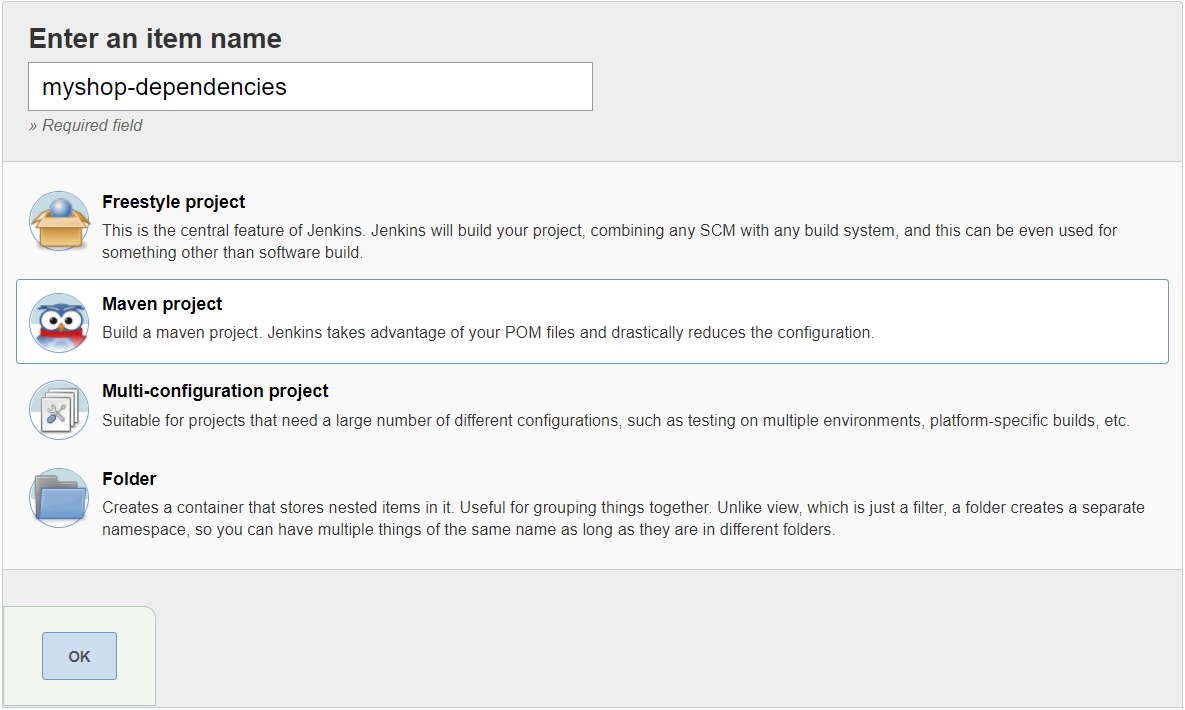Viewport: 1185px width, 710px height.
Task: Click the 'Enter an item name' heading
Action: click(x=155, y=39)
